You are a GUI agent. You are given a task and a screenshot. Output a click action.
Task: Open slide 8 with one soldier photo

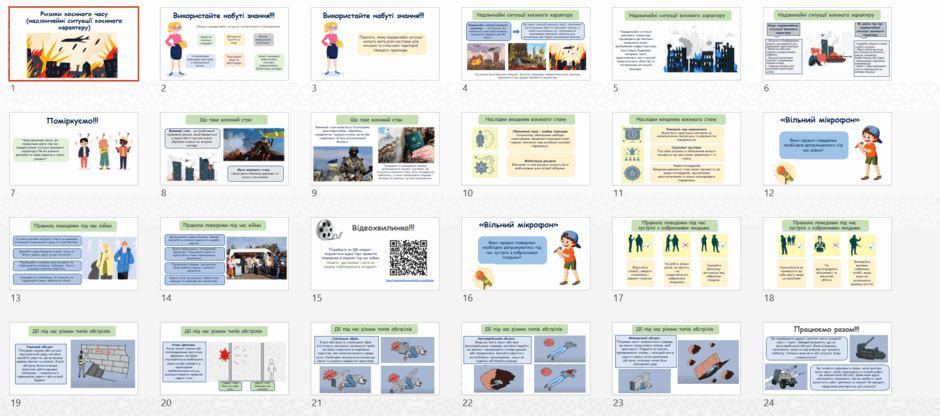pyautogui.click(x=224, y=149)
